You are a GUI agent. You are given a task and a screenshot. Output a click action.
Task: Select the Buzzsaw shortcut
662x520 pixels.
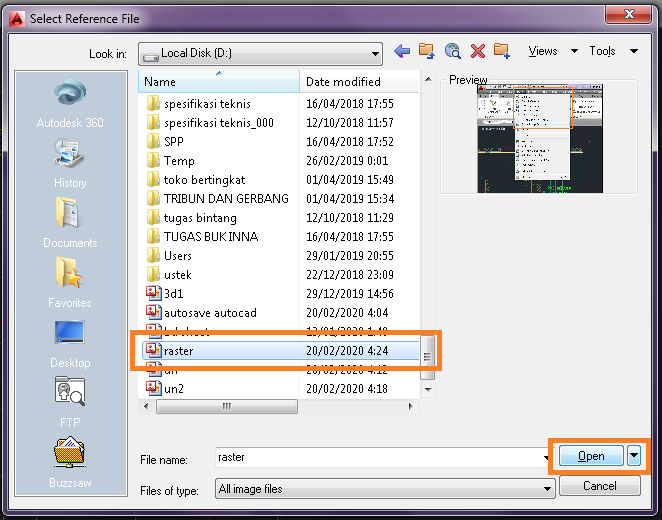pyautogui.click(x=70, y=462)
